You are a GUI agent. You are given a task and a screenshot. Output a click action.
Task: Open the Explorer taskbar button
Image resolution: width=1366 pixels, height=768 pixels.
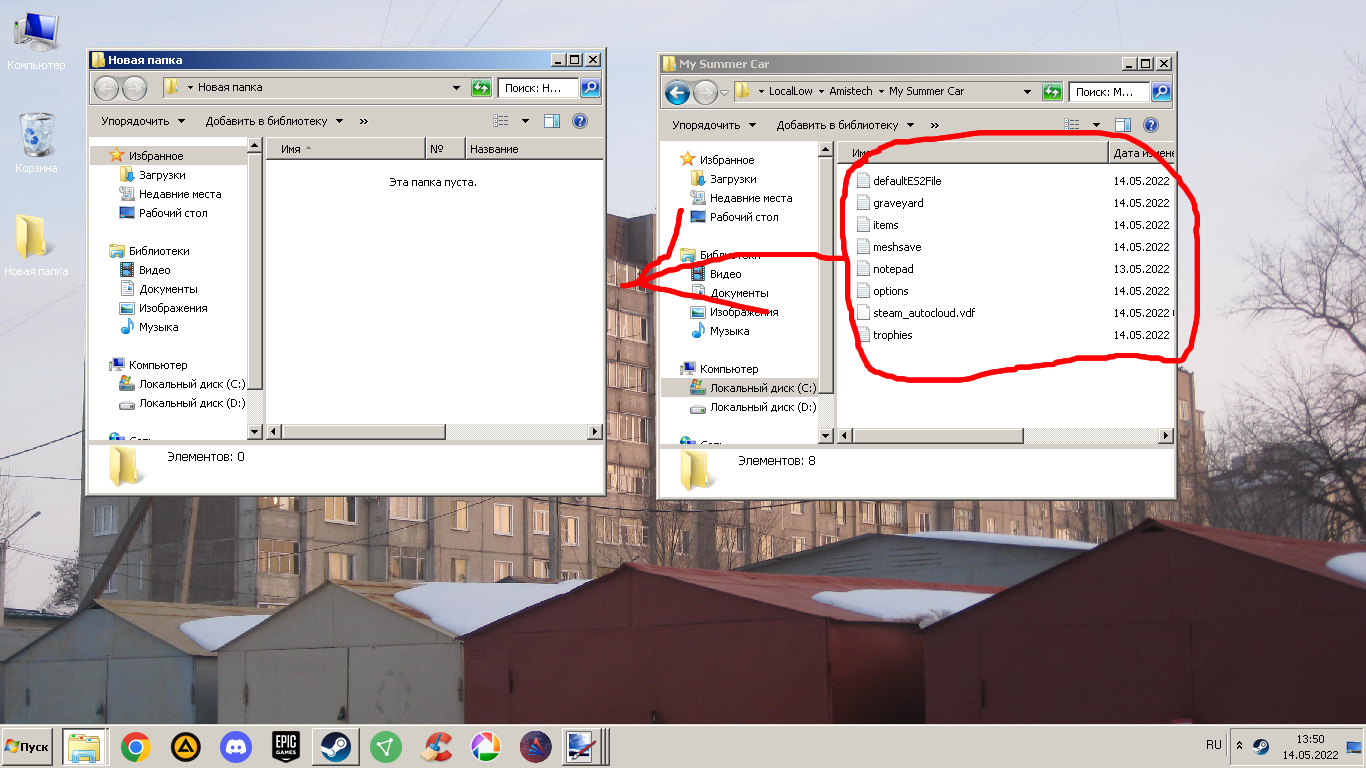click(85, 747)
